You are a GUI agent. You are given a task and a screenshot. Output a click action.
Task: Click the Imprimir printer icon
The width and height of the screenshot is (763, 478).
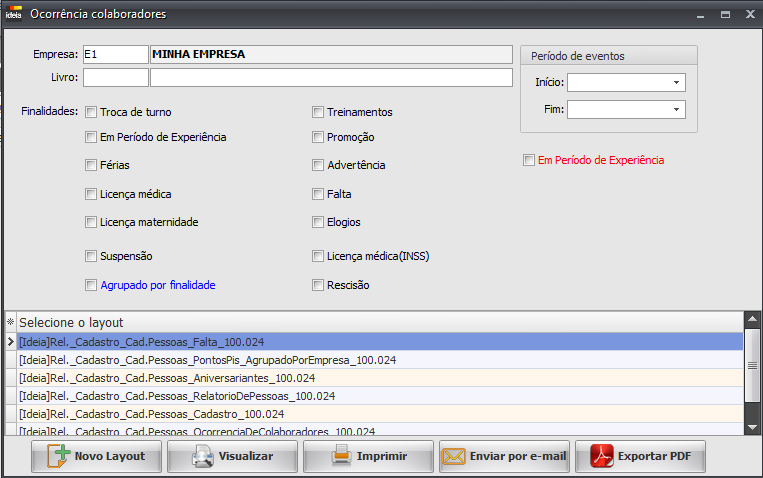pos(341,456)
